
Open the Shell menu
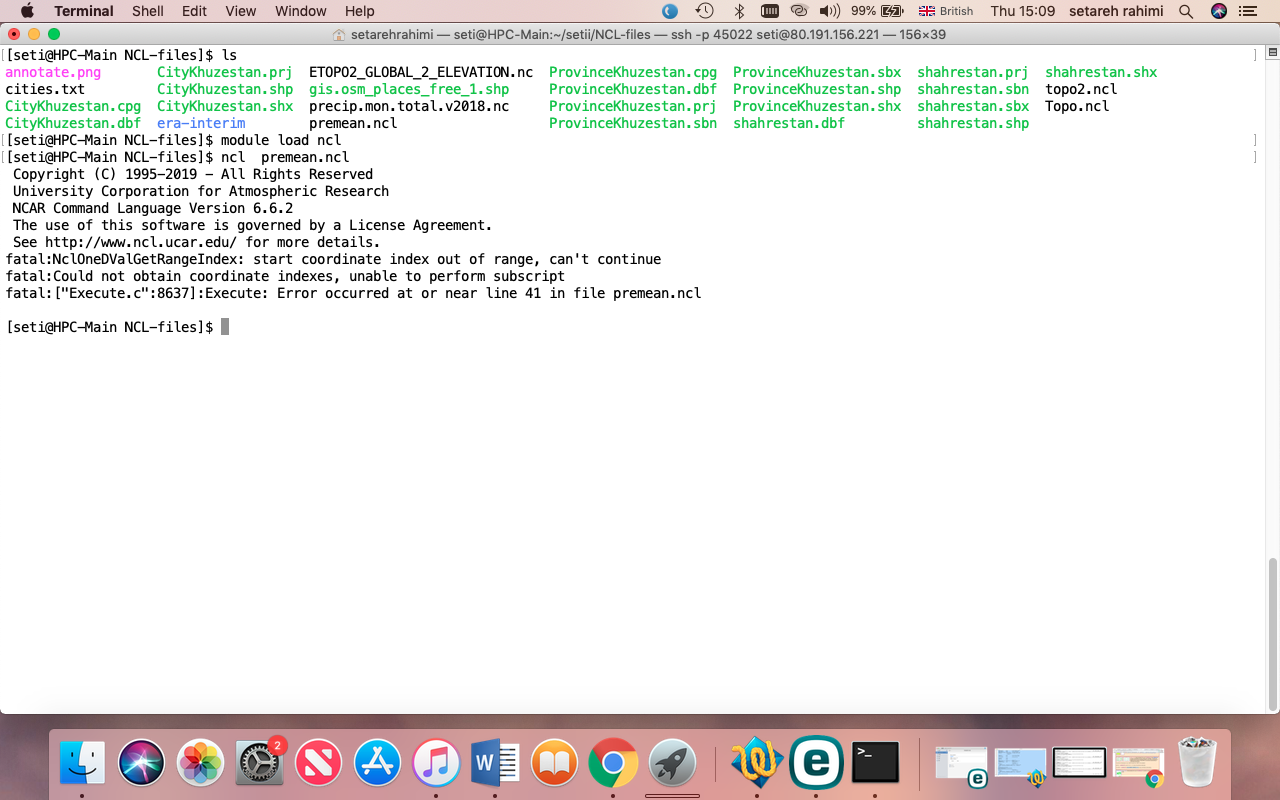(x=148, y=11)
